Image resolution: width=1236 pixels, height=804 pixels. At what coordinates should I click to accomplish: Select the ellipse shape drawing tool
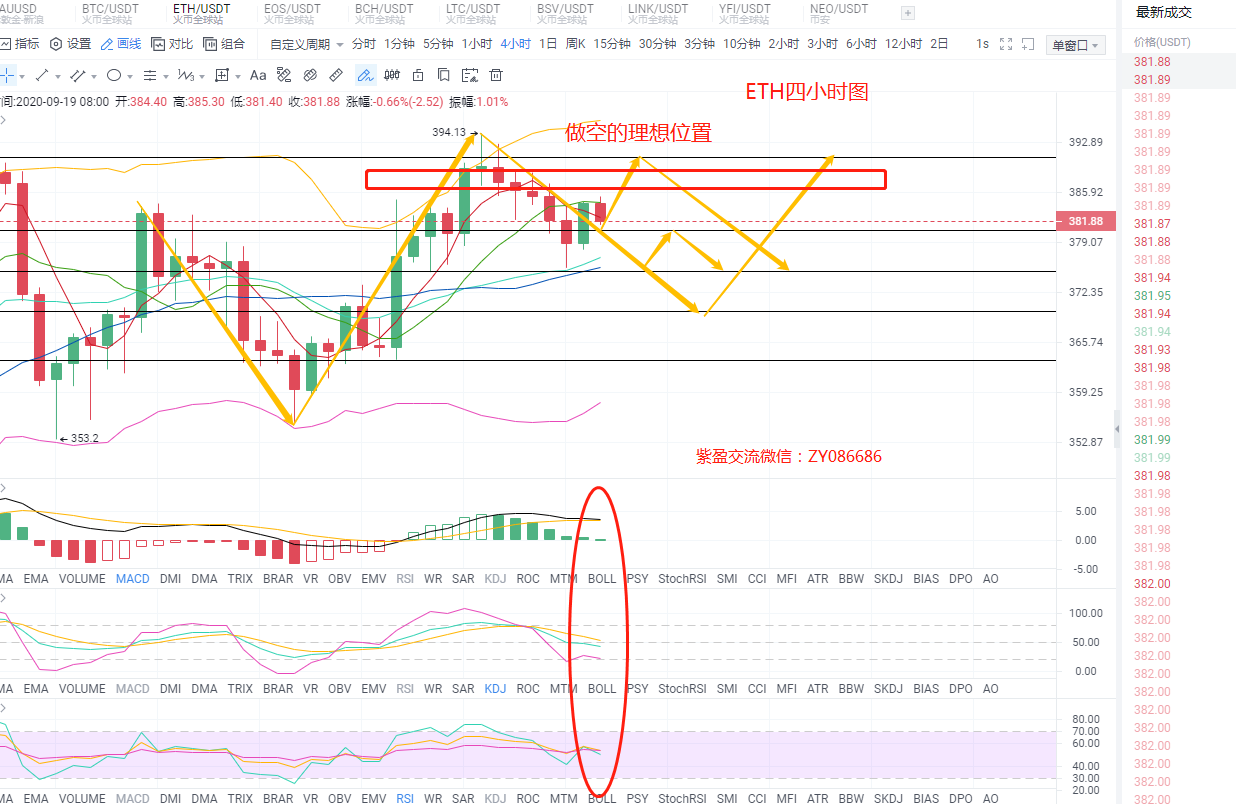(x=114, y=75)
